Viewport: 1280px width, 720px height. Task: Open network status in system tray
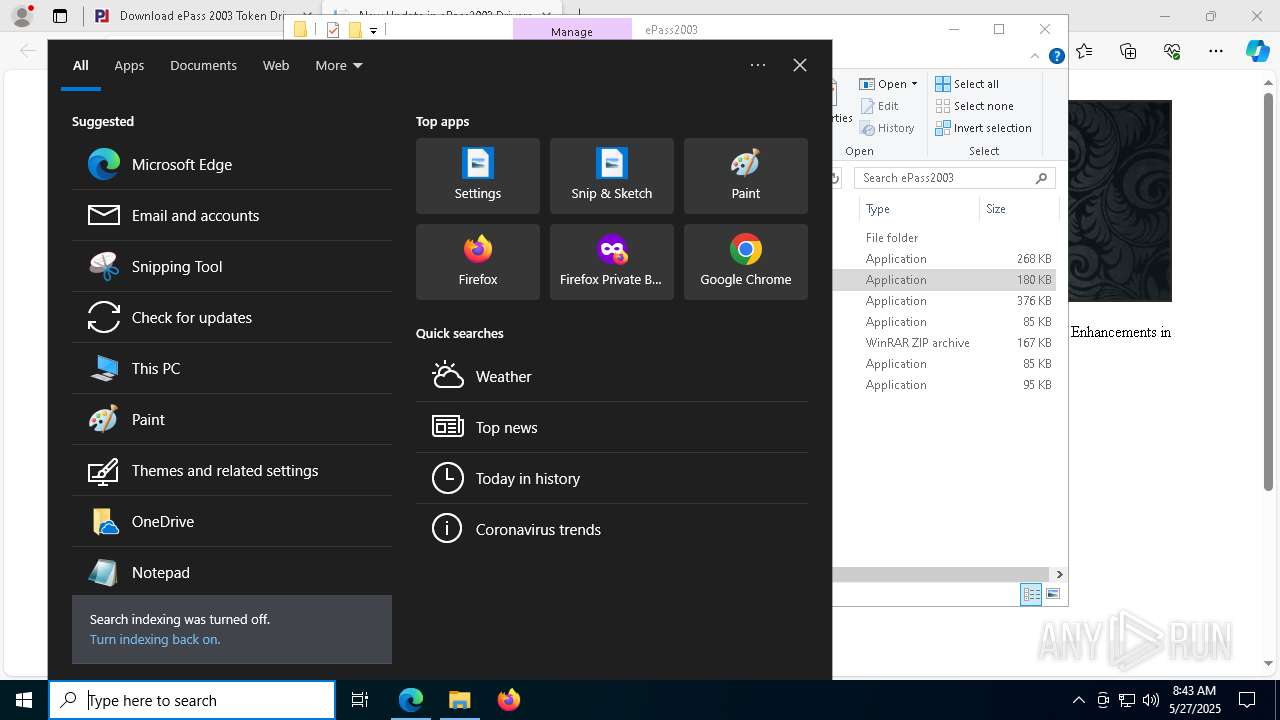[1127, 700]
